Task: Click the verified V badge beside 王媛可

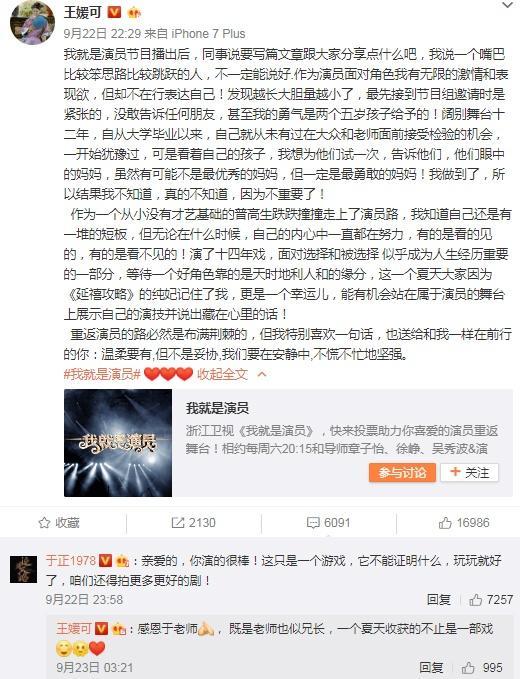Action: (x=114, y=12)
